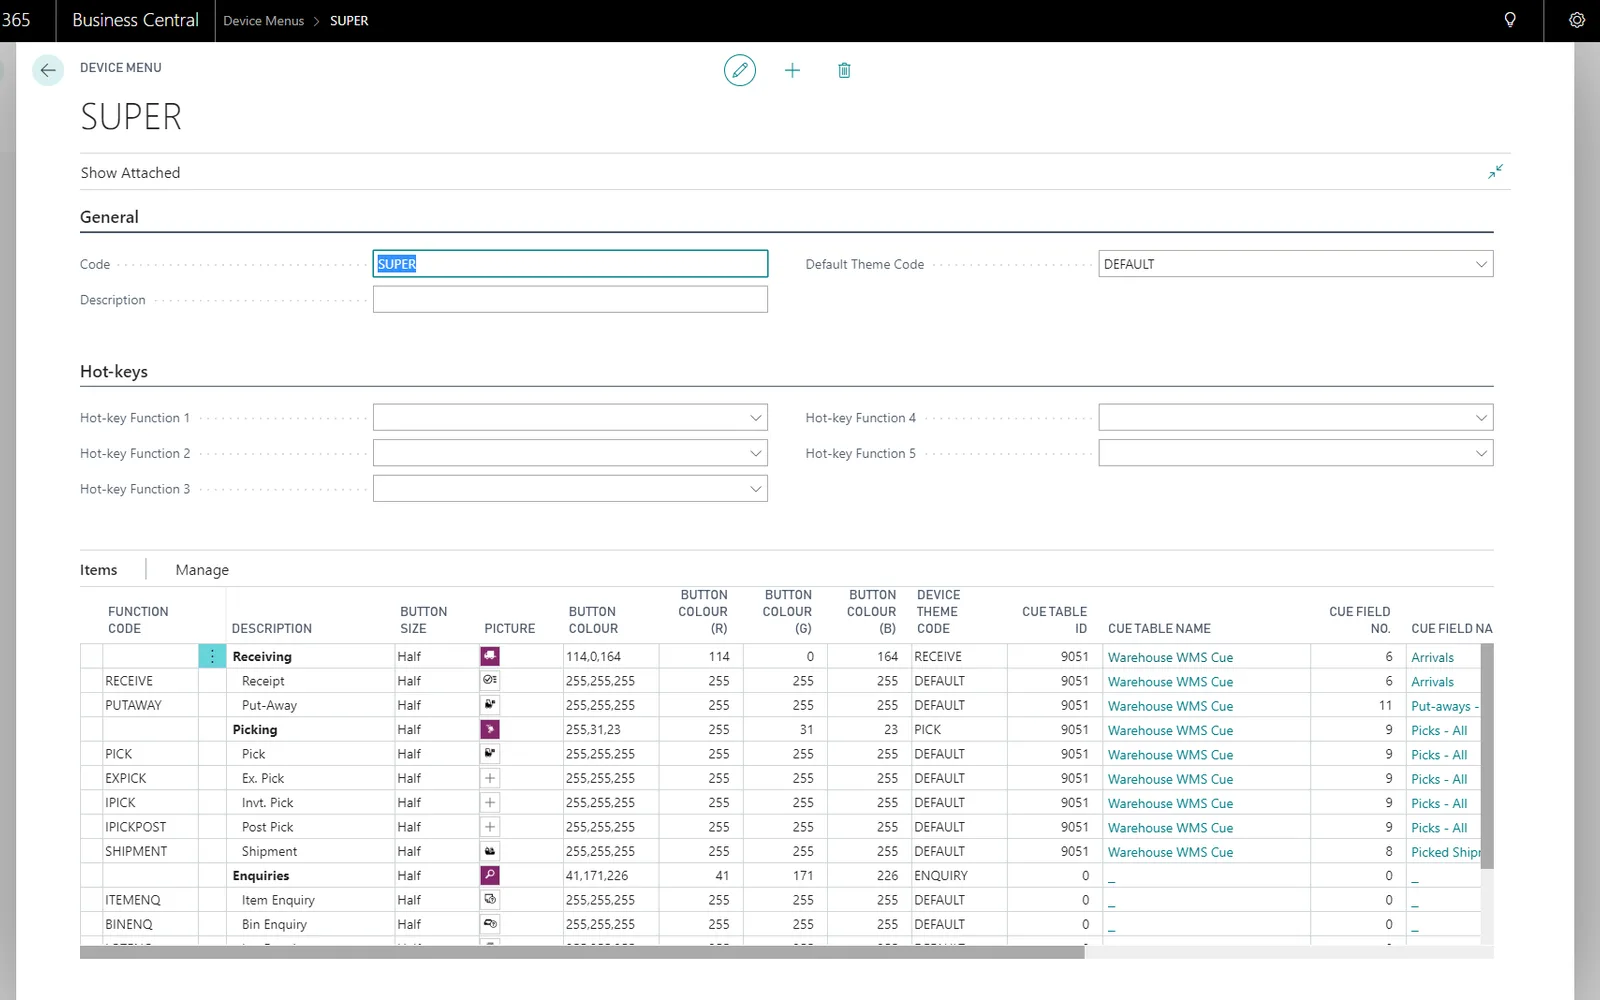
Task: Open Warehouse WMS Cue link in Shipment row
Action: [x=1170, y=852]
